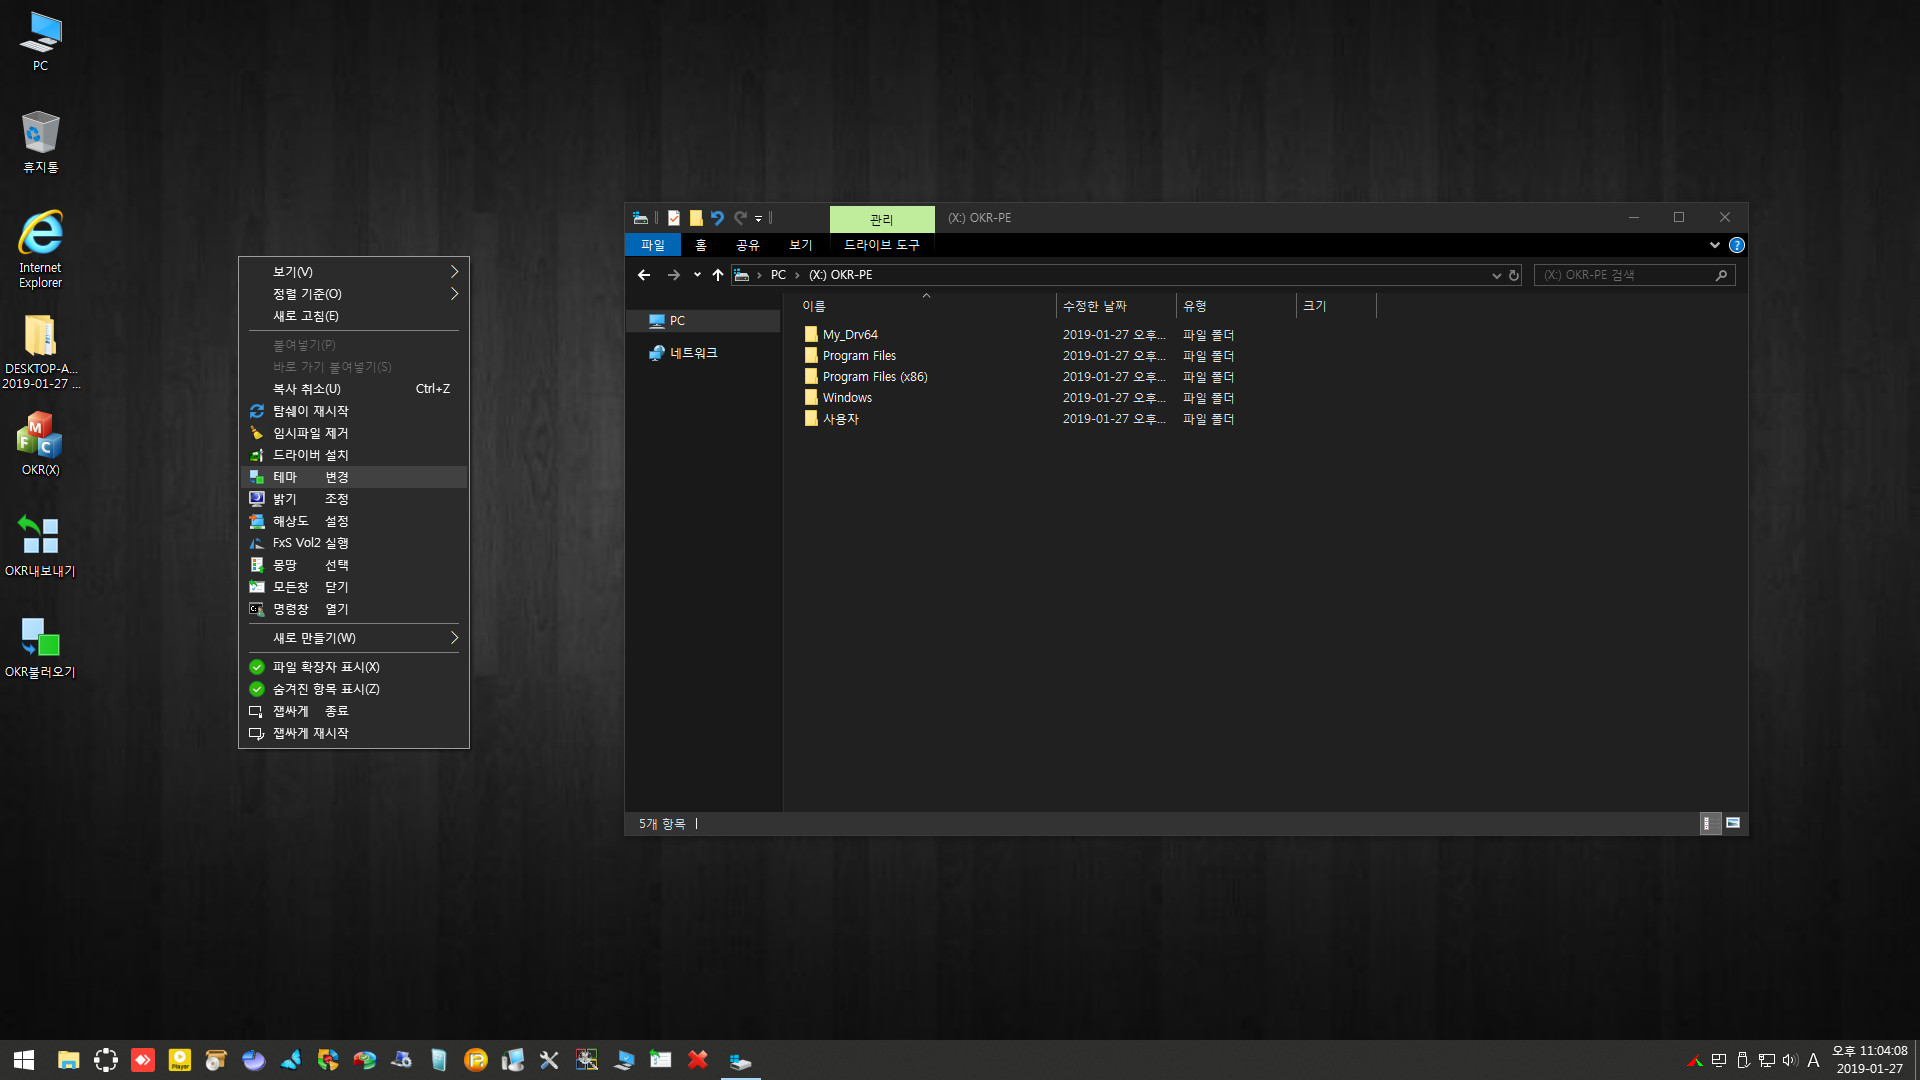Open recent locations dropdown arrow

point(697,275)
